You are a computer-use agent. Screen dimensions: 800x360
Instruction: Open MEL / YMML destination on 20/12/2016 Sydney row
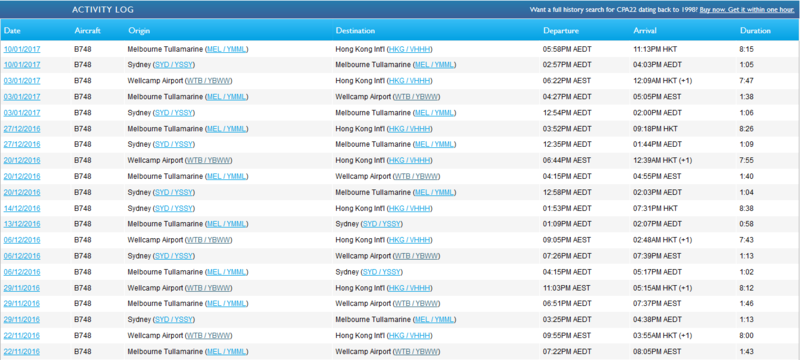point(434,192)
